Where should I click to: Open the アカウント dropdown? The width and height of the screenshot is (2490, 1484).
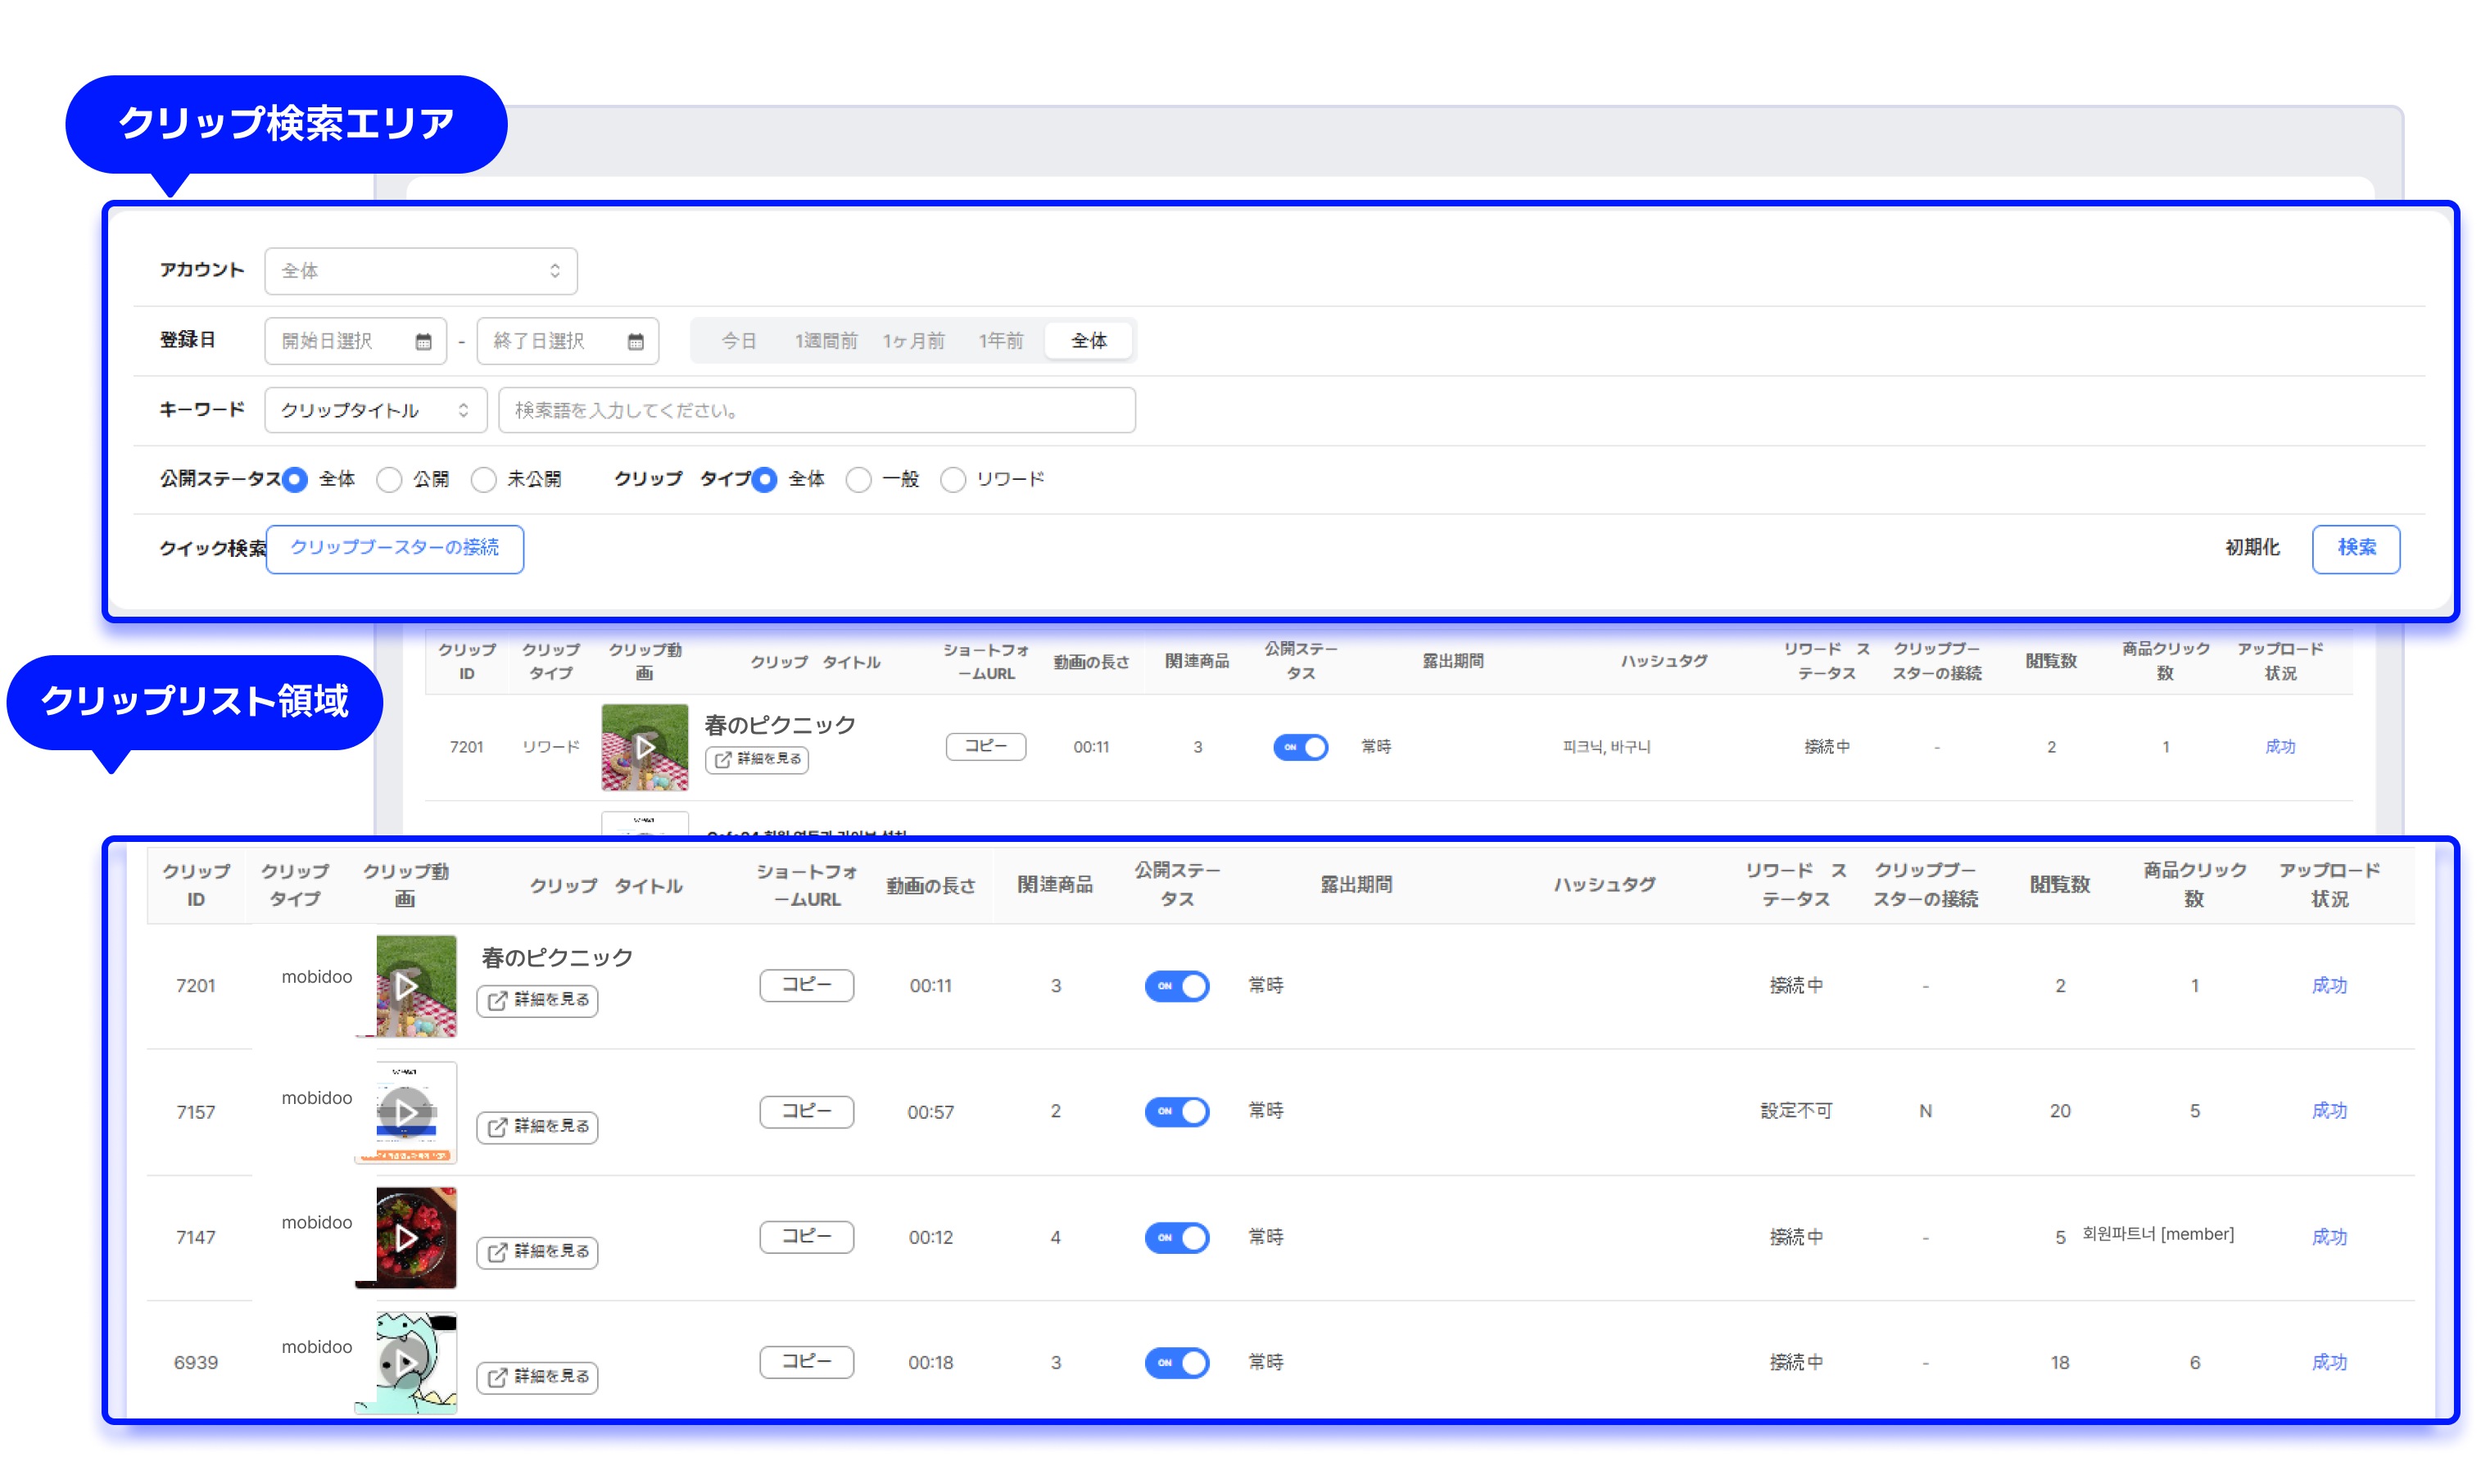pyautogui.click(x=420, y=271)
